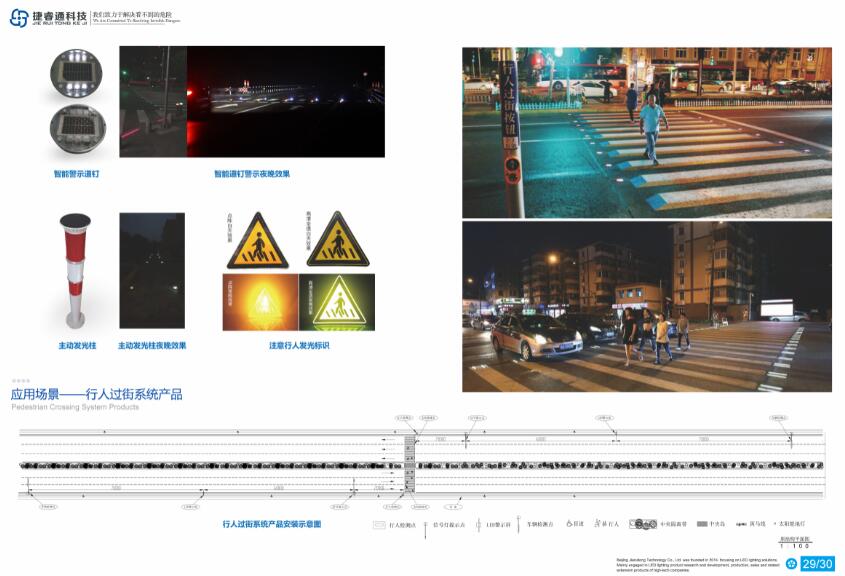Click the glowing orange pedestrian sign photo
The height and width of the screenshot is (576, 845).
tap(260, 302)
